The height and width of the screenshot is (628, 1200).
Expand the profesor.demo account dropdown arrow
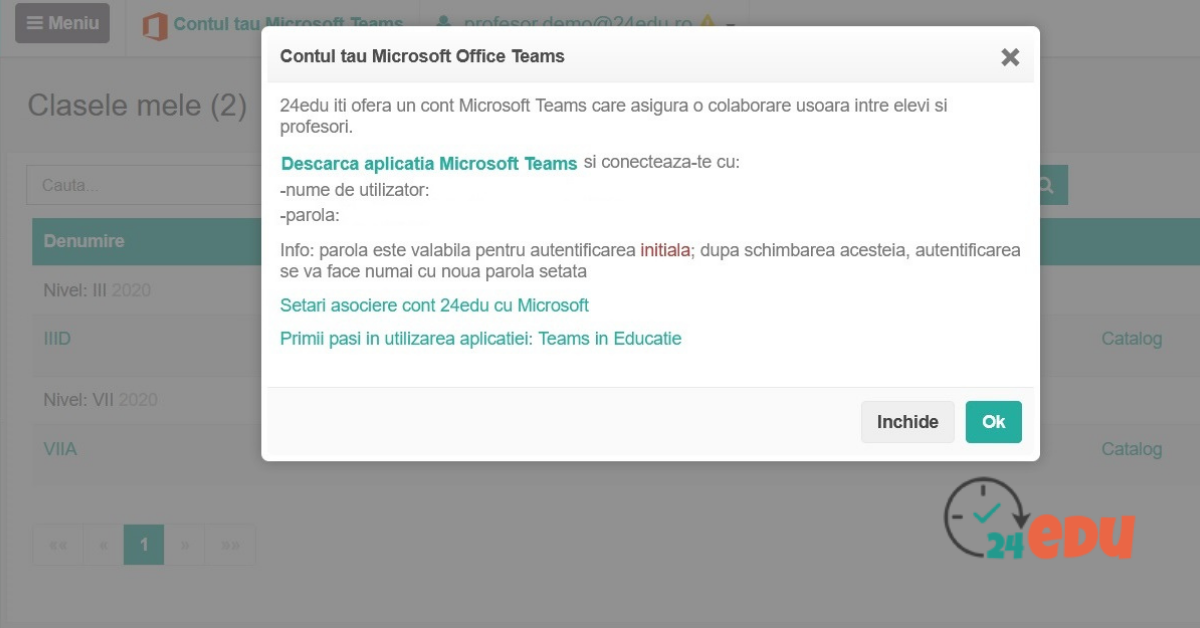coord(731,26)
